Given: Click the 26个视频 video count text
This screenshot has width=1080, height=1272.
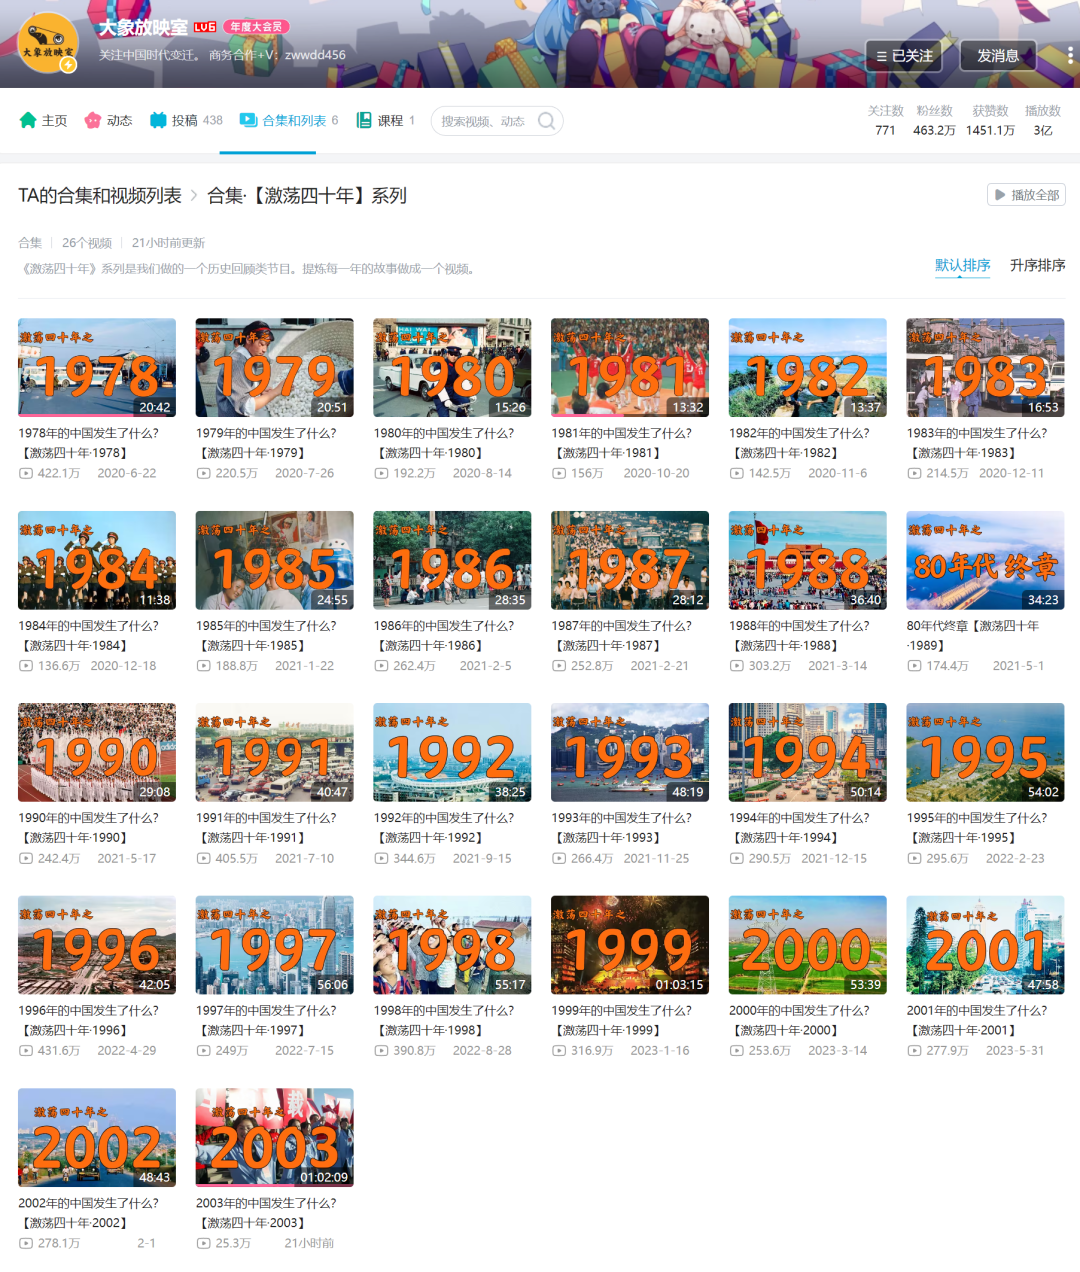Looking at the screenshot, I should (x=87, y=243).
